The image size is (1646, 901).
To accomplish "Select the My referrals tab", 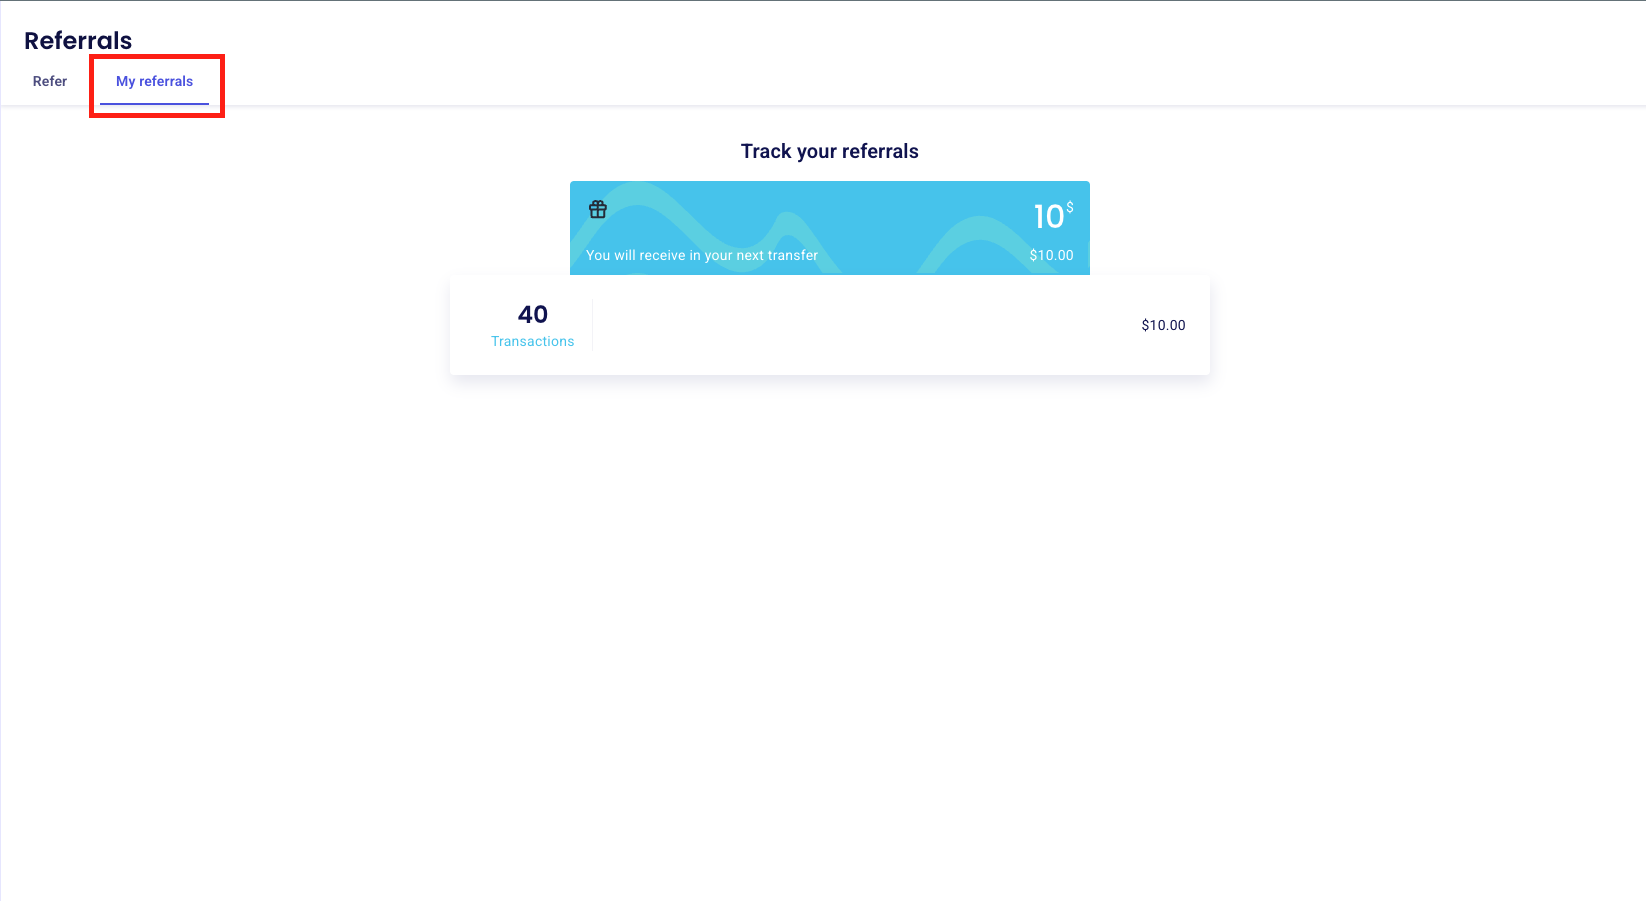I will [x=154, y=81].
